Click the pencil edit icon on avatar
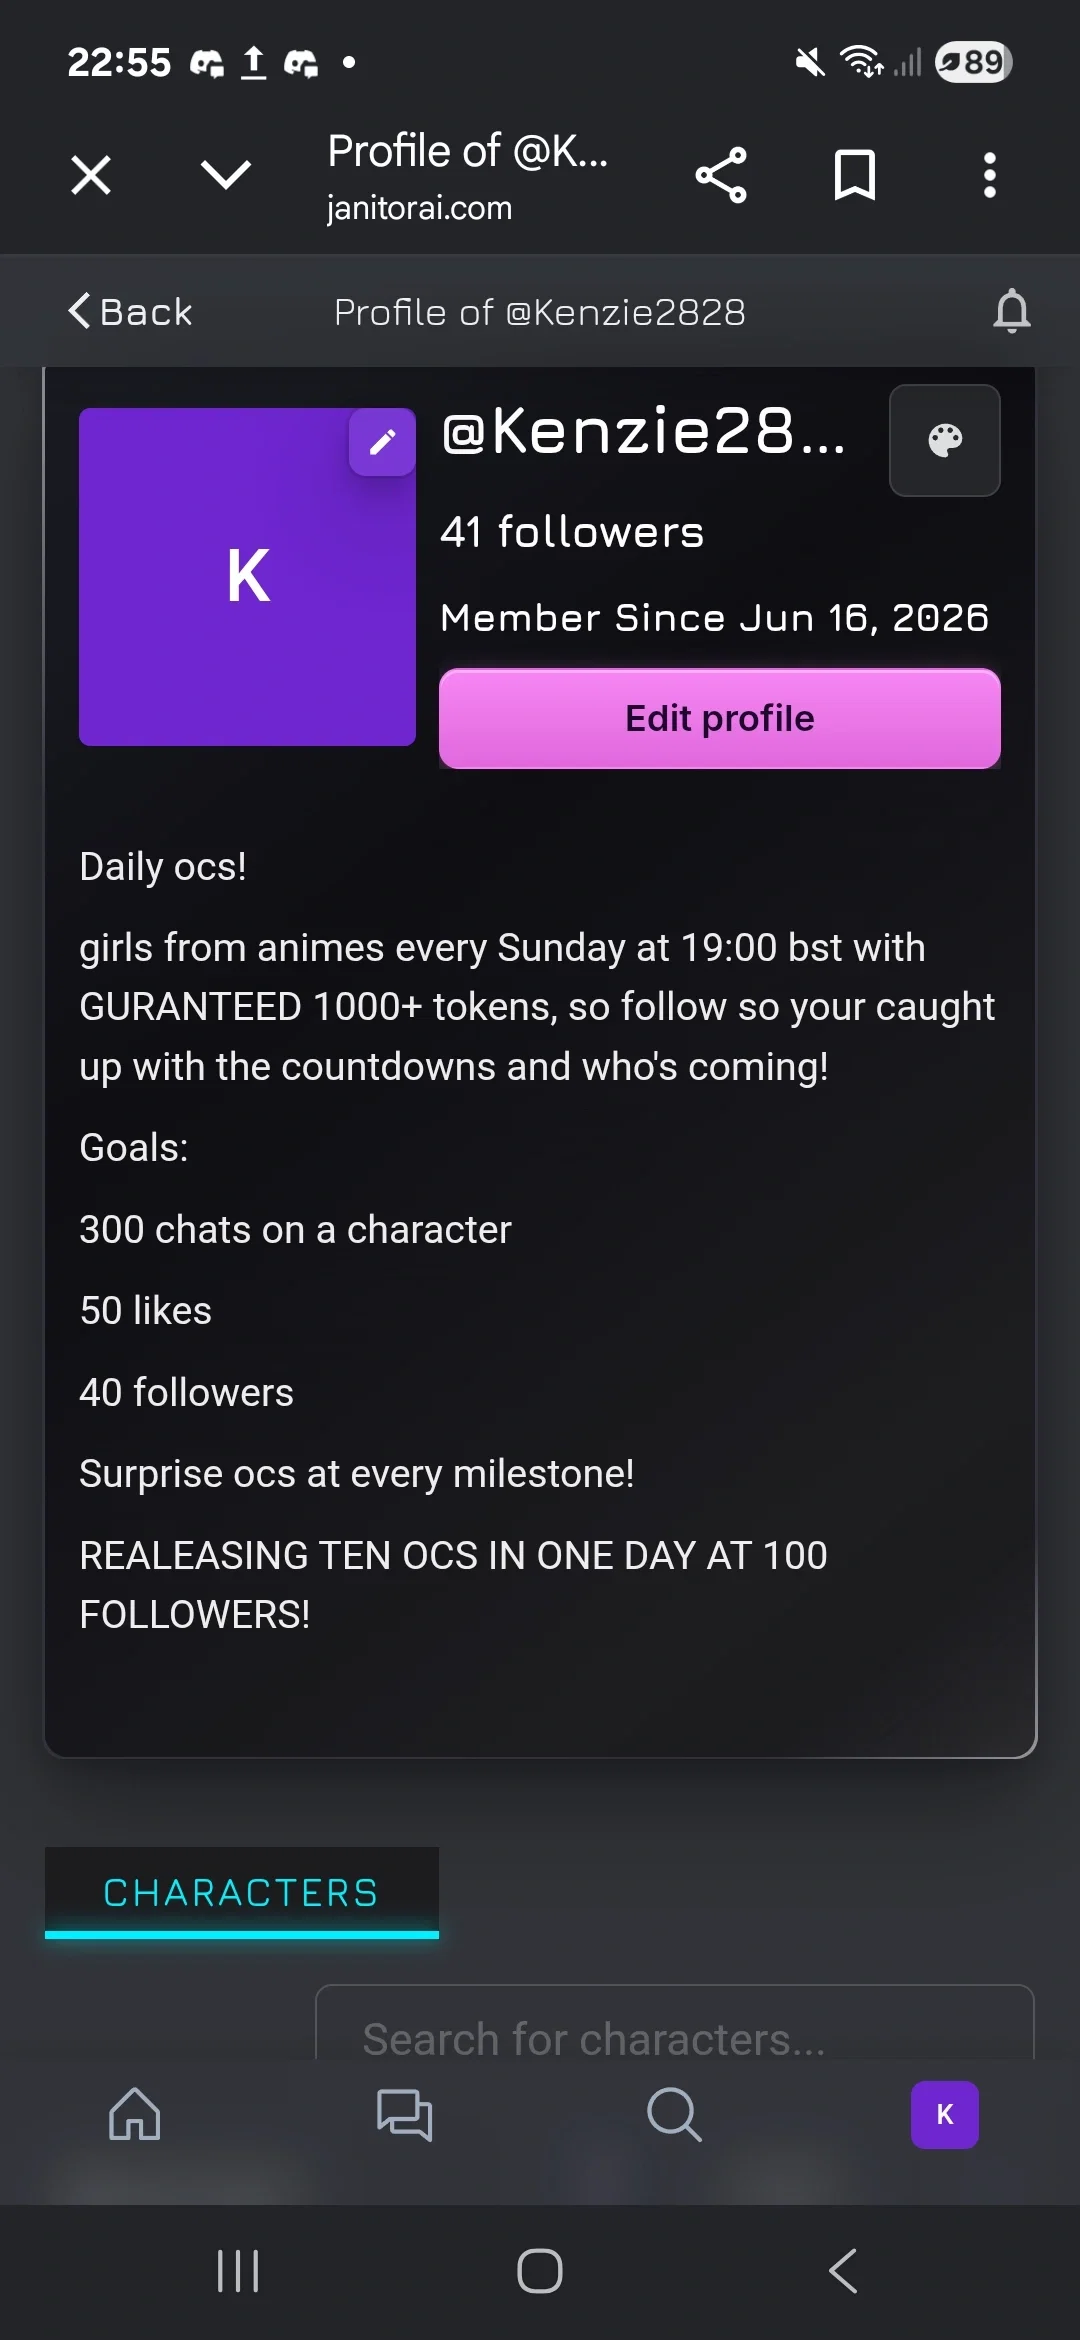Screen dimensions: 1080x2340 [382, 442]
